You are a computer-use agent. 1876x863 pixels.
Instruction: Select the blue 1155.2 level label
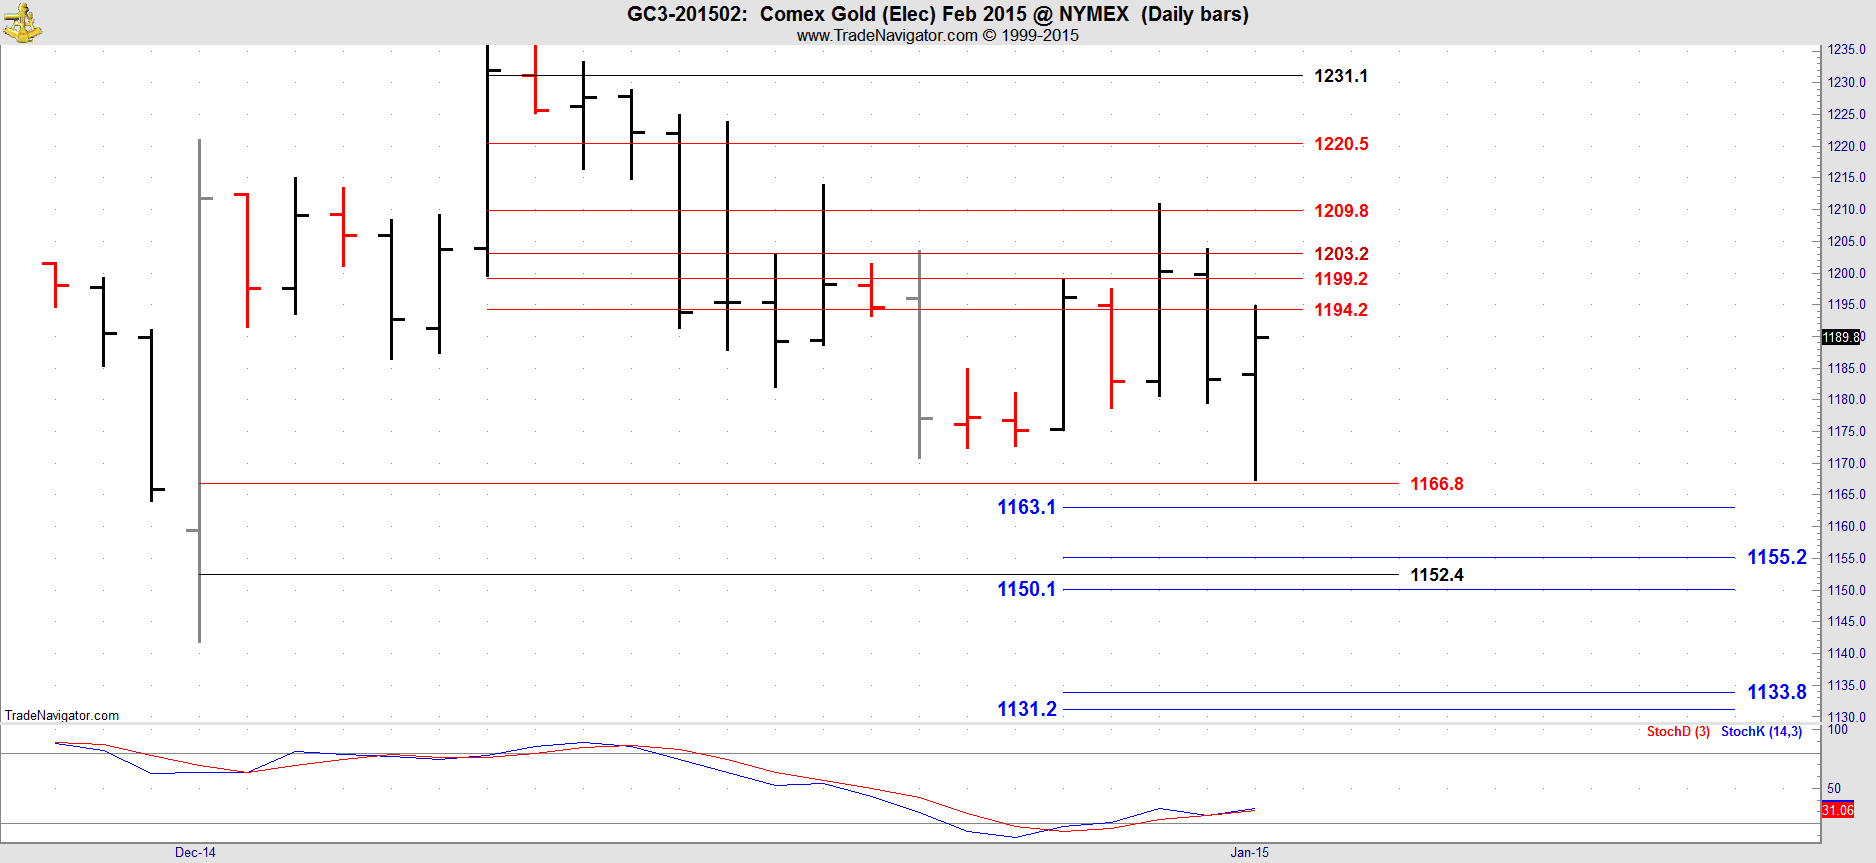pyautogui.click(x=1776, y=557)
